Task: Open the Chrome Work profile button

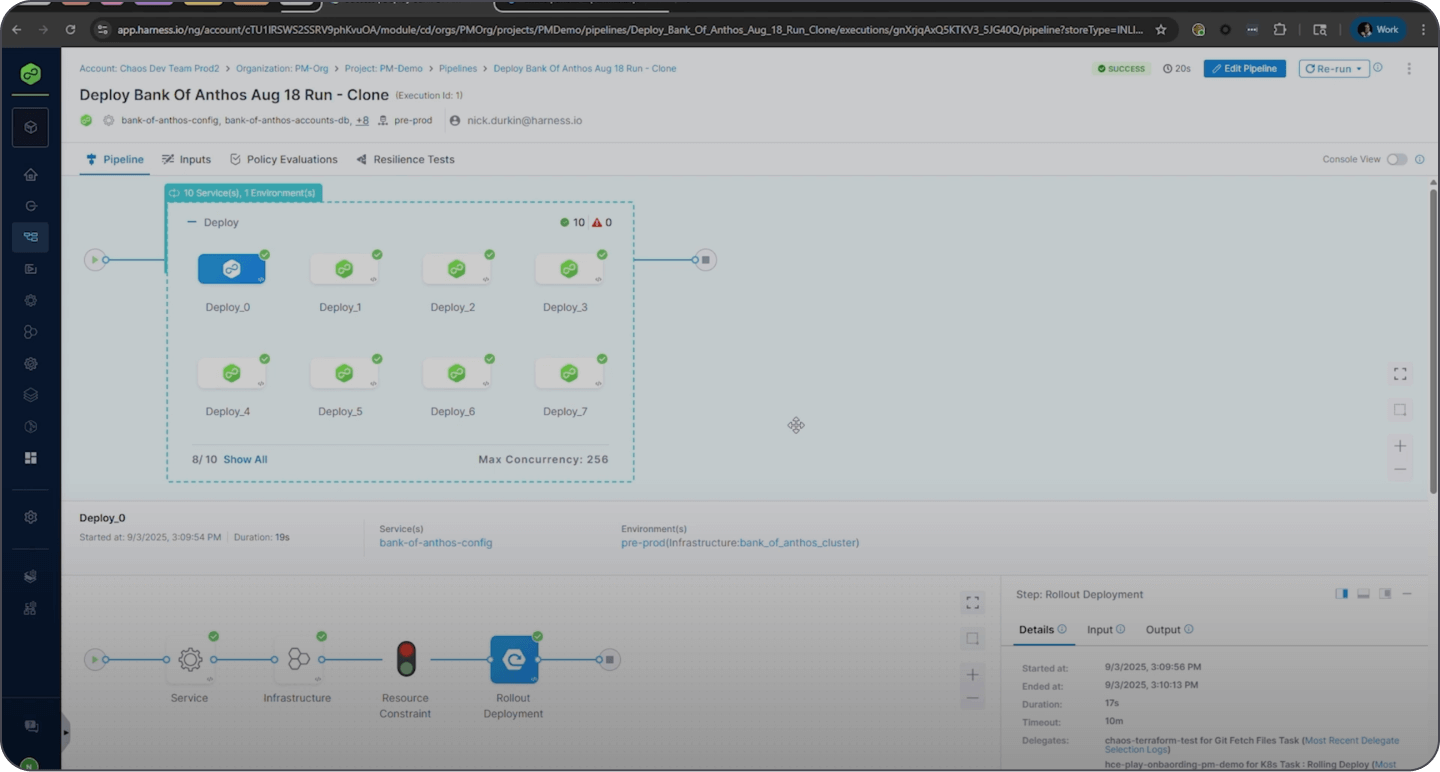Action: coord(1378,30)
